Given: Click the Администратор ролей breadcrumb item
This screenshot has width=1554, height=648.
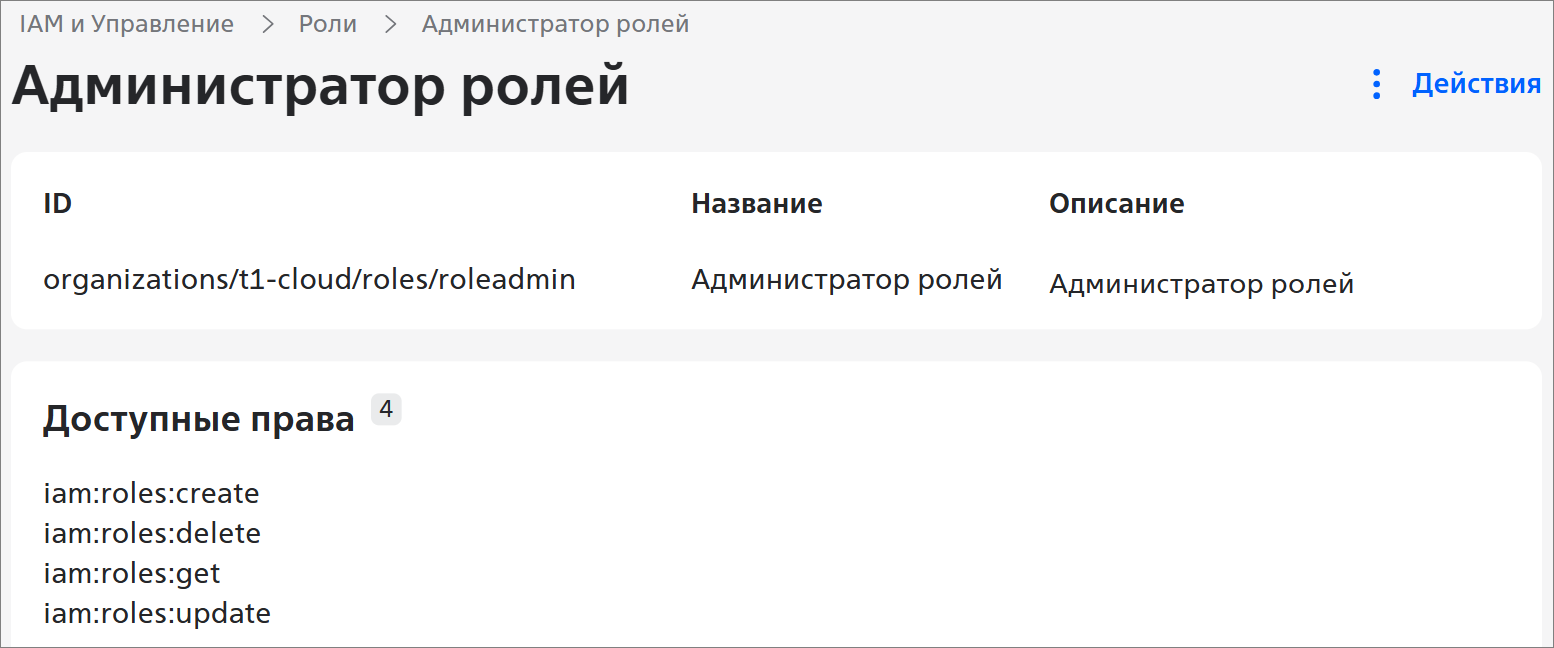Looking at the screenshot, I should tap(555, 24).
